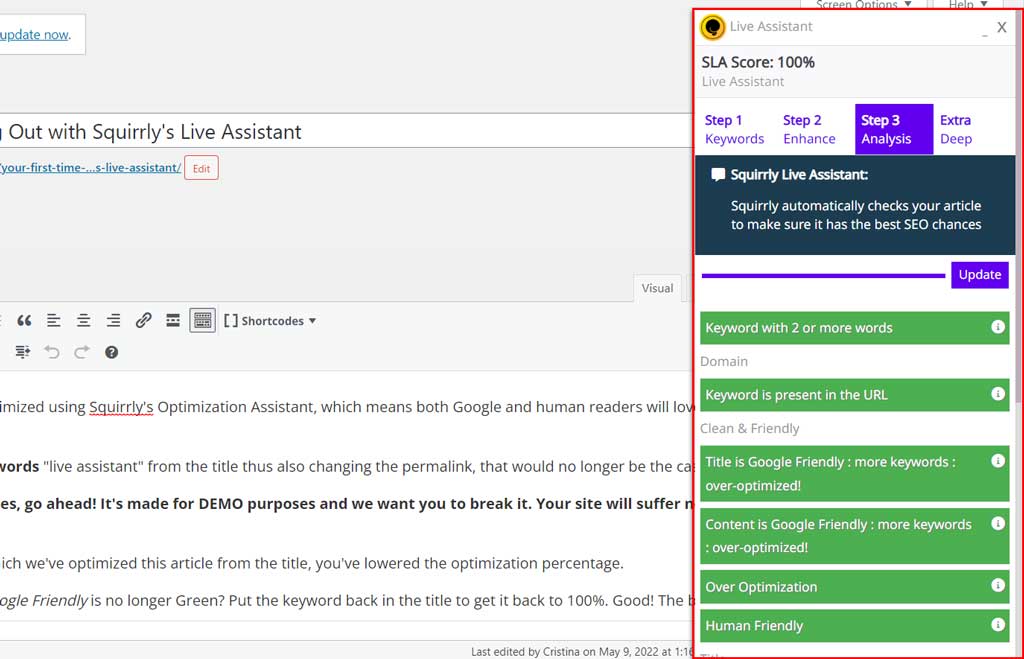Center align text in the editor
Viewport: 1024px width, 659px height.
click(x=84, y=321)
